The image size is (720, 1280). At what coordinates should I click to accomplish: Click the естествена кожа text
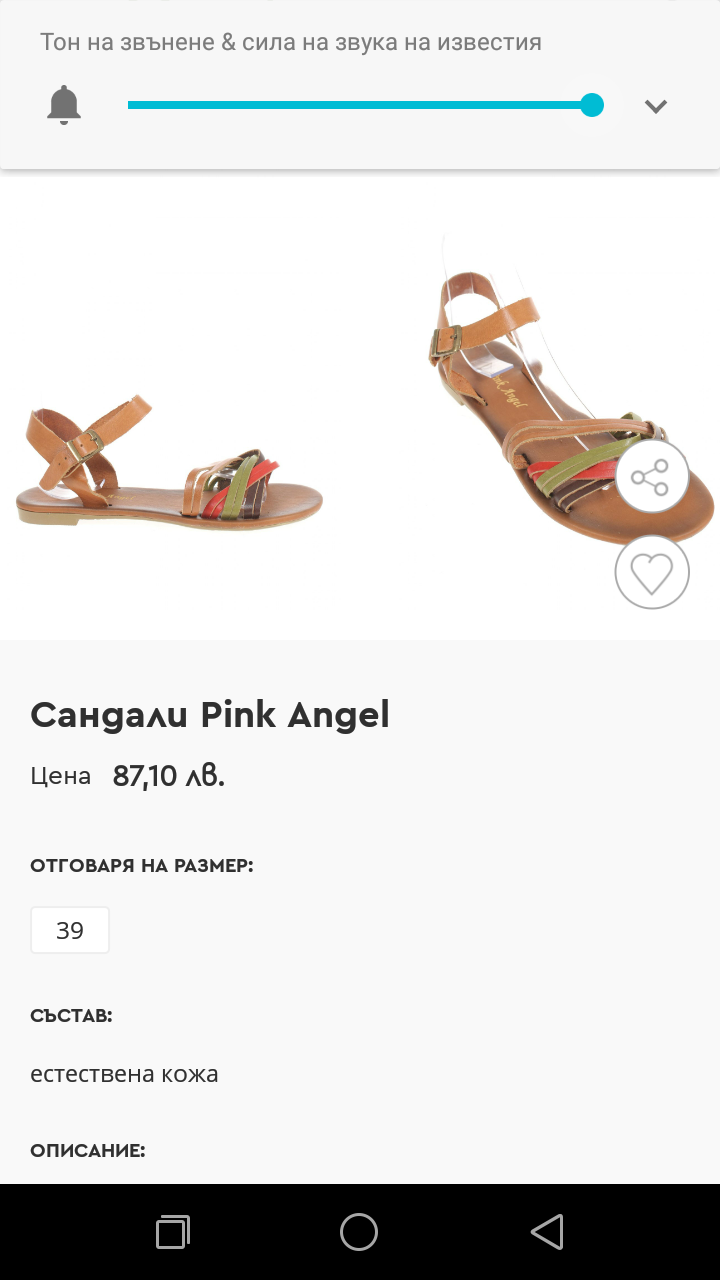(x=124, y=1074)
